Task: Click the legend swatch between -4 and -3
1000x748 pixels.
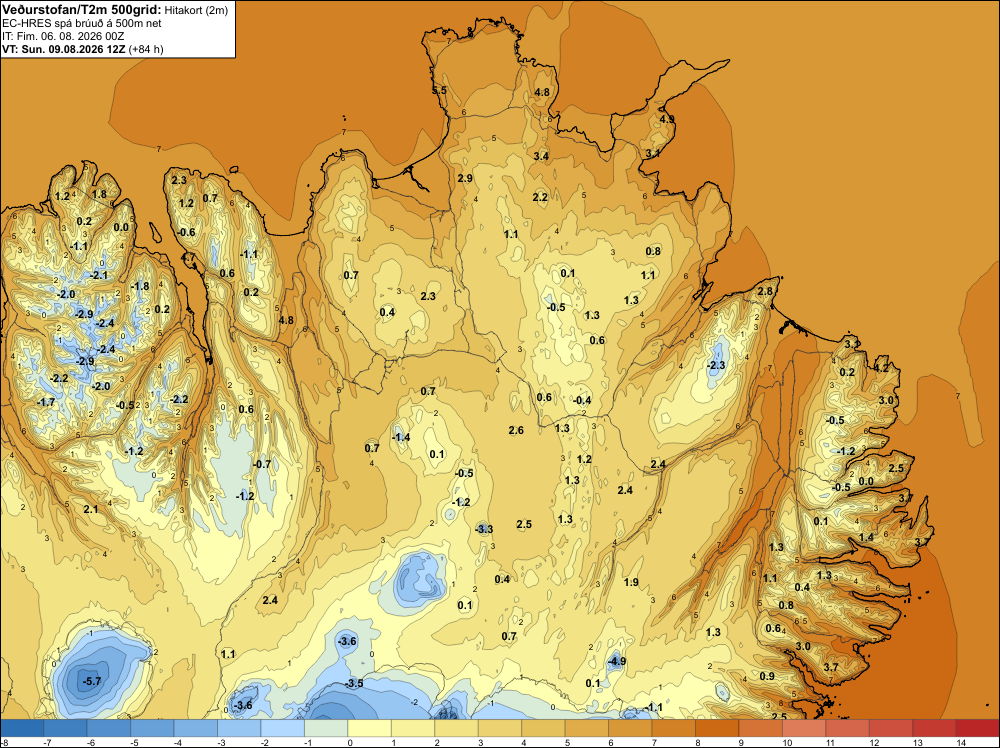Action: [x=195, y=728]
